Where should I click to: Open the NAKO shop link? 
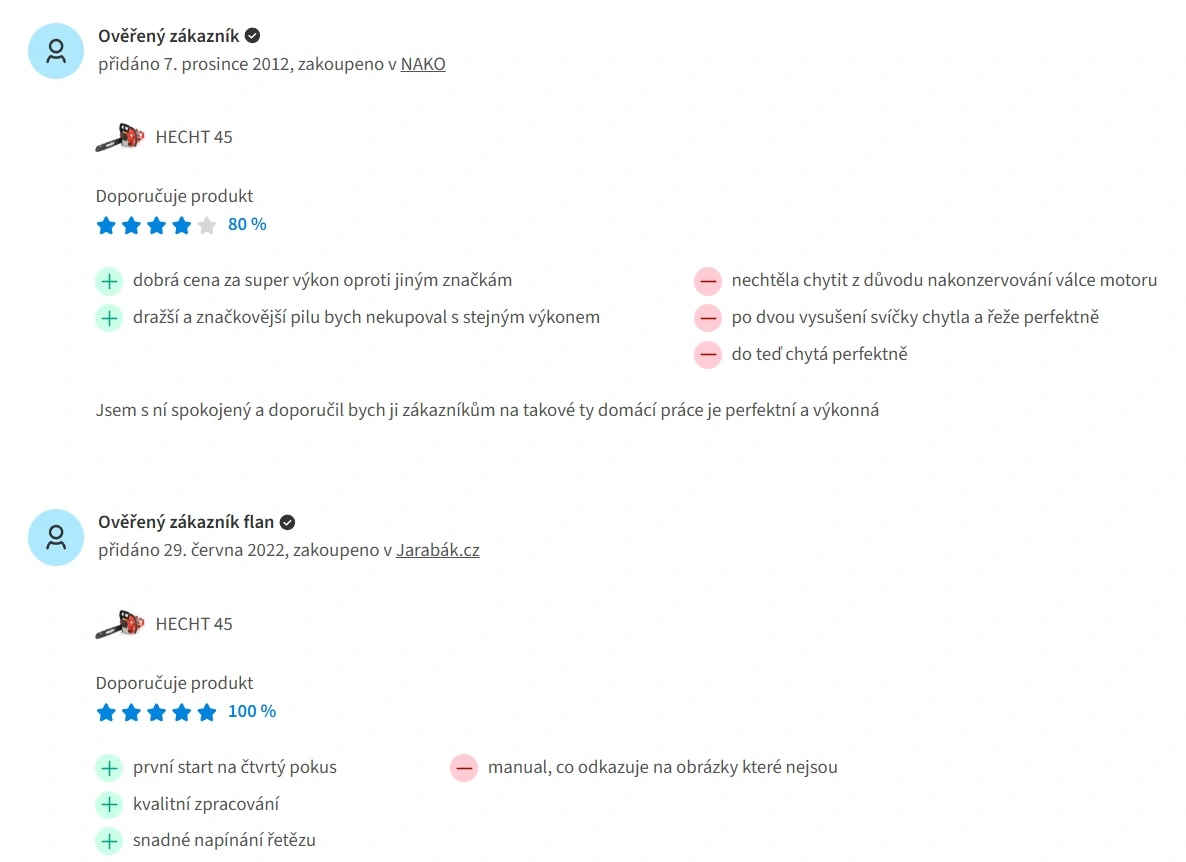click(423, 64)
